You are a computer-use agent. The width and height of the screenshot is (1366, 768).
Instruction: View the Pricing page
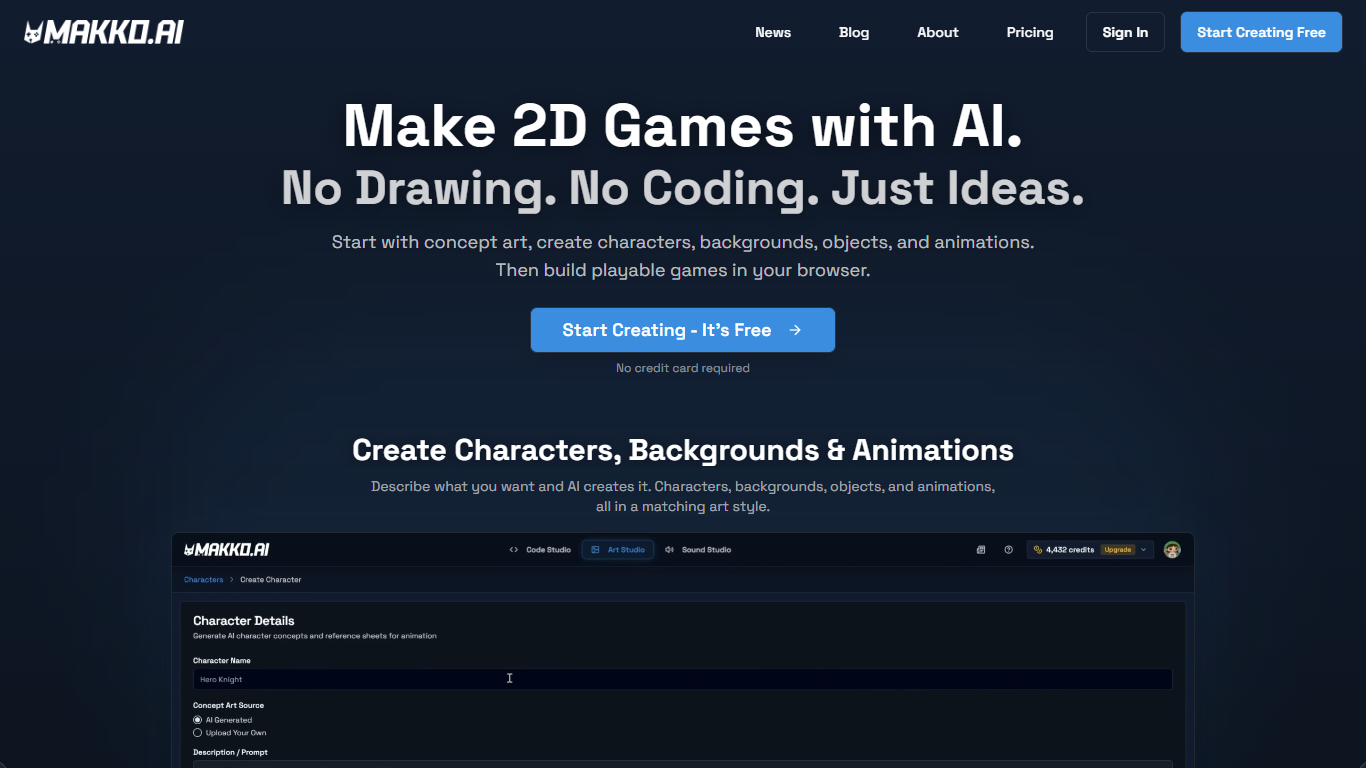pos(1029,32)
